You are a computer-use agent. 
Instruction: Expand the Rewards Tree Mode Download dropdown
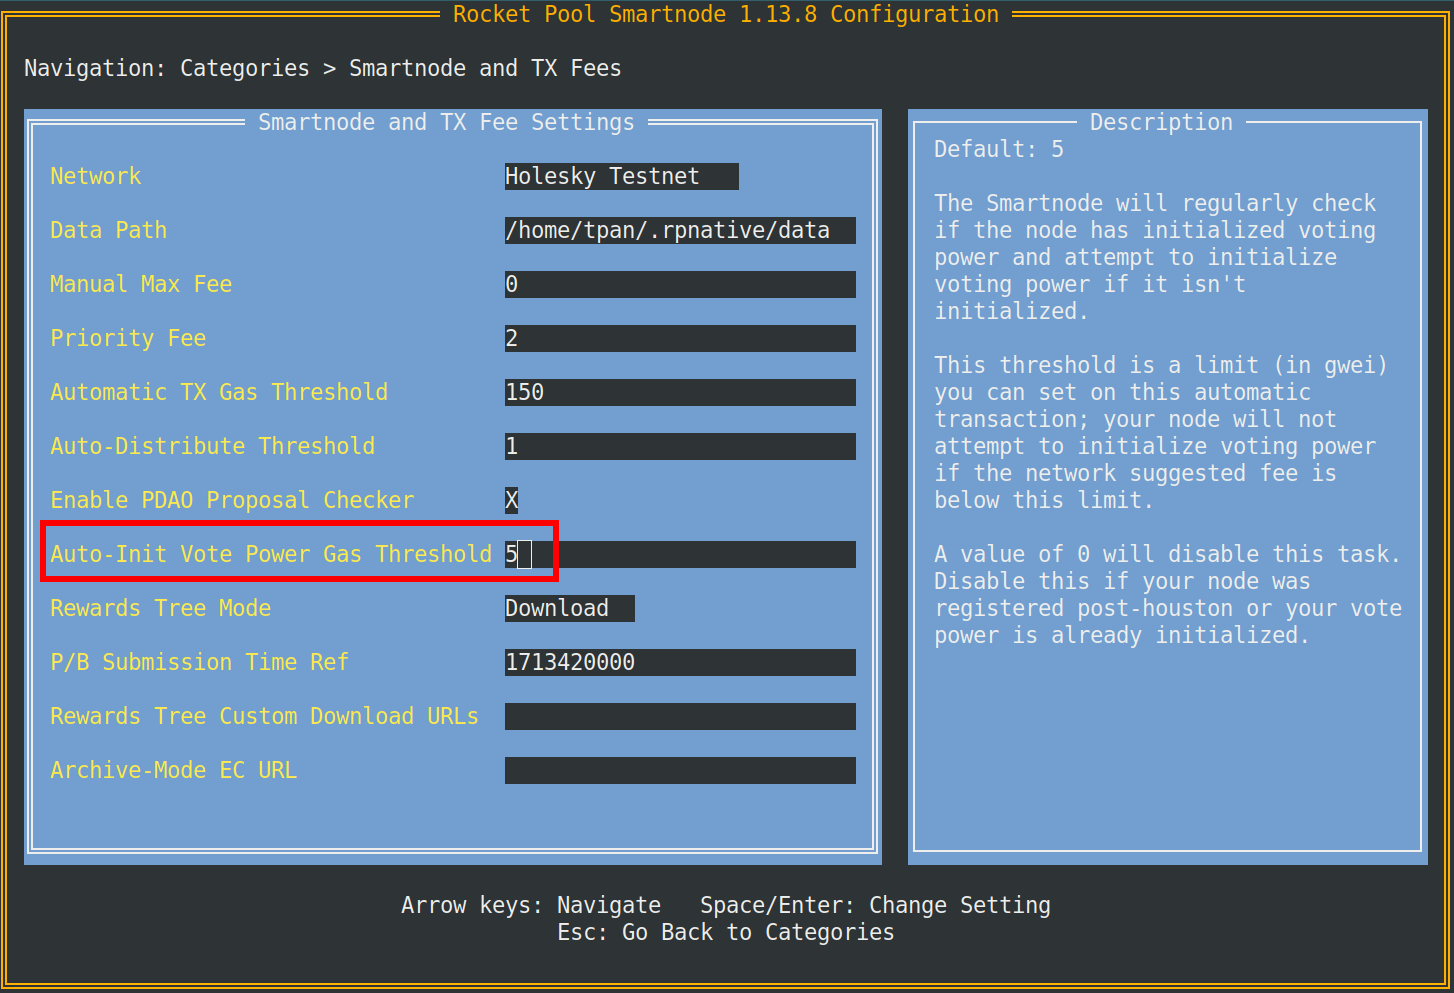click(x=569, y=608)
